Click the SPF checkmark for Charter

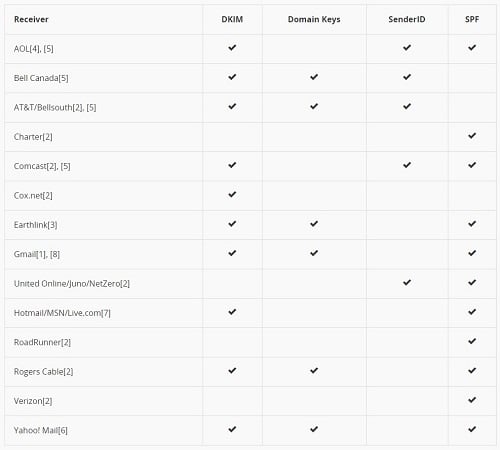pos(472,136)
